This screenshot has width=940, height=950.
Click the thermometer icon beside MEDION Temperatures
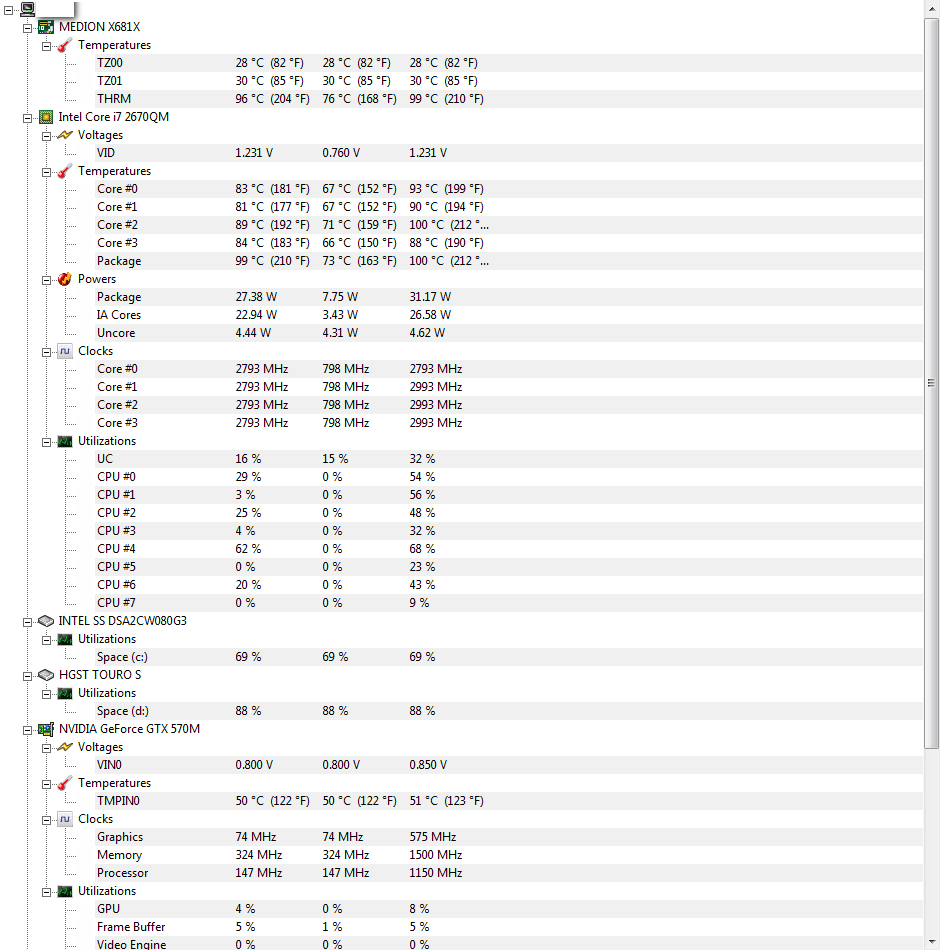[x=65, y=45]
